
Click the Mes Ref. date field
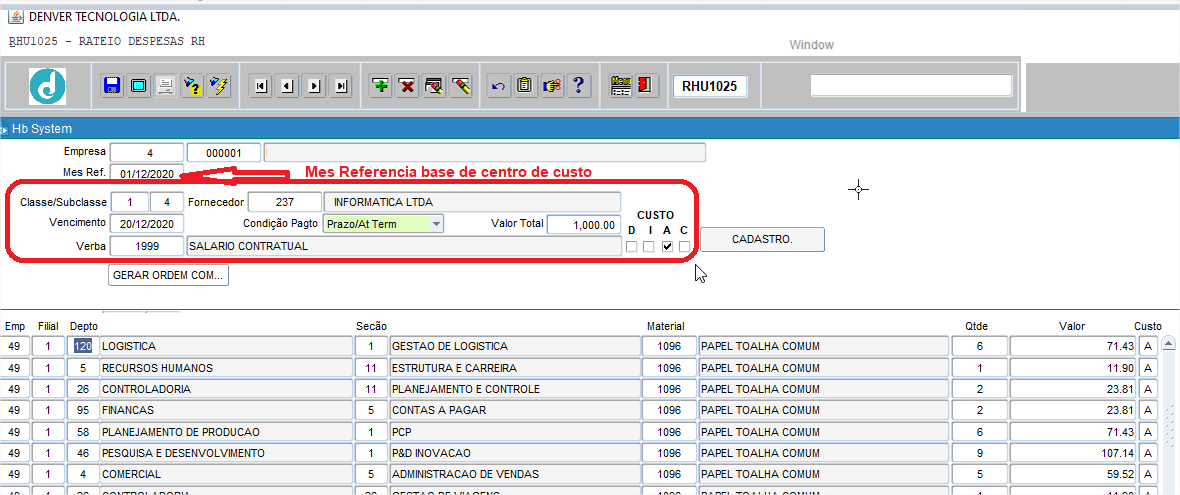147,174
